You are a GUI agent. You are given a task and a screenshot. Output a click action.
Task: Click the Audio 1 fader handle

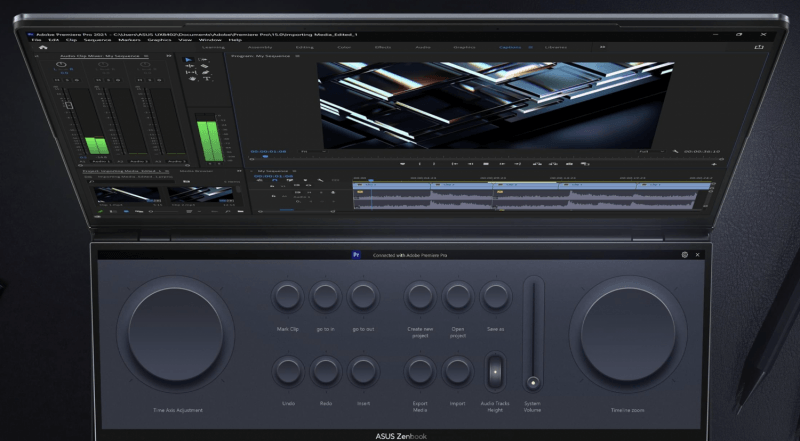coord(69,105)
